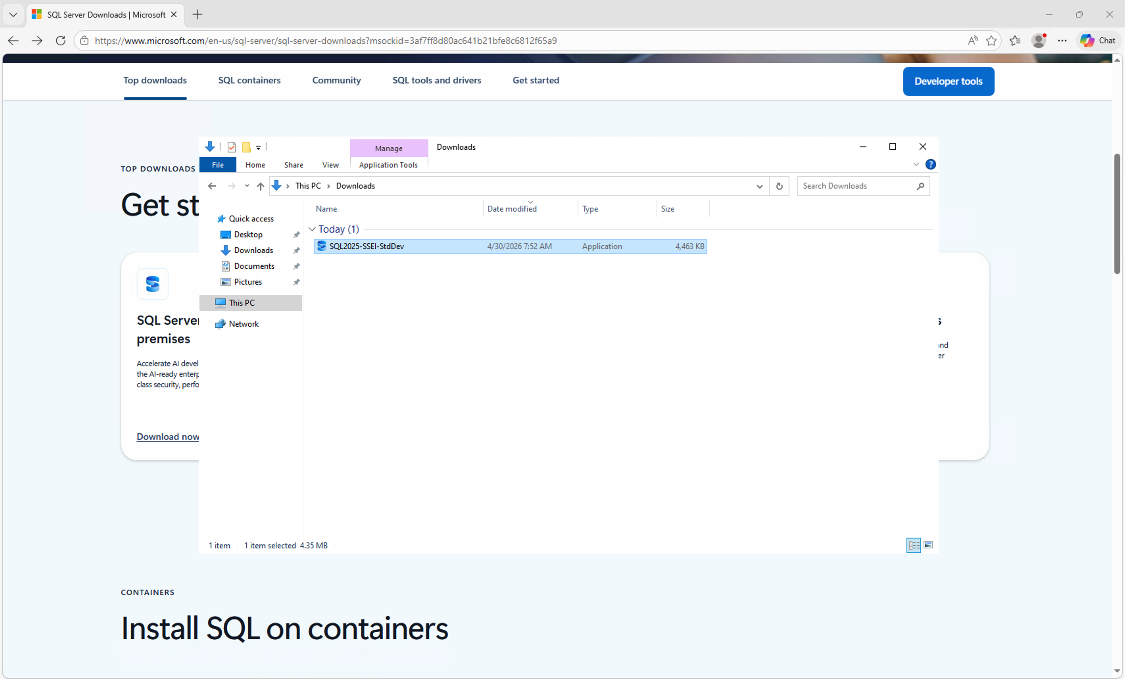Select This PC in navigation pane

pos(250,303)
